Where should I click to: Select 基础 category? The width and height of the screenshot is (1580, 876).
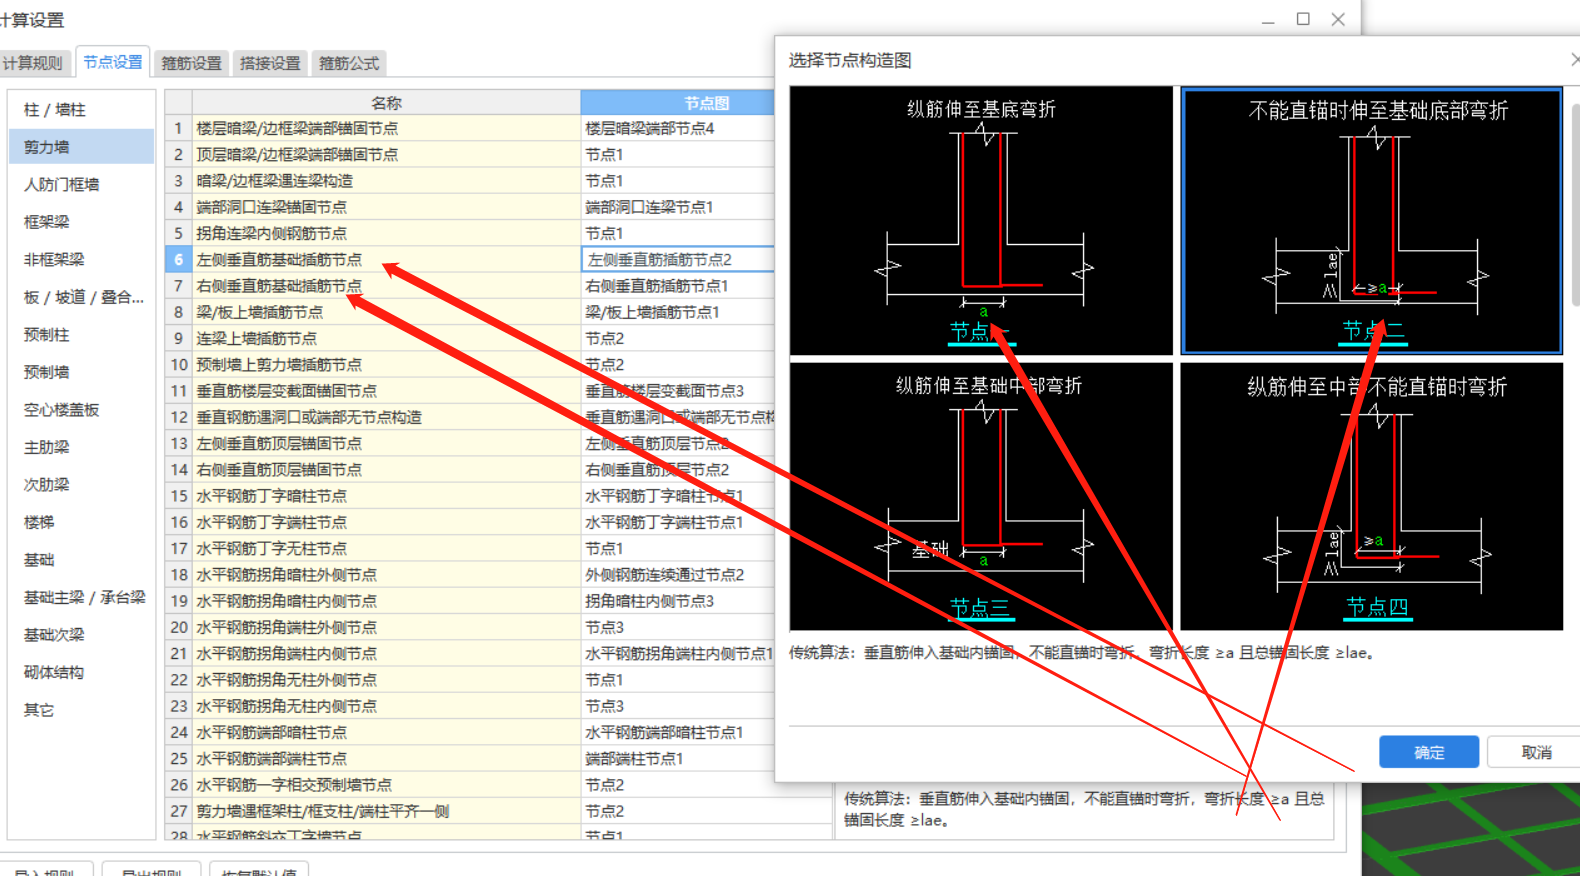[82, 560]
